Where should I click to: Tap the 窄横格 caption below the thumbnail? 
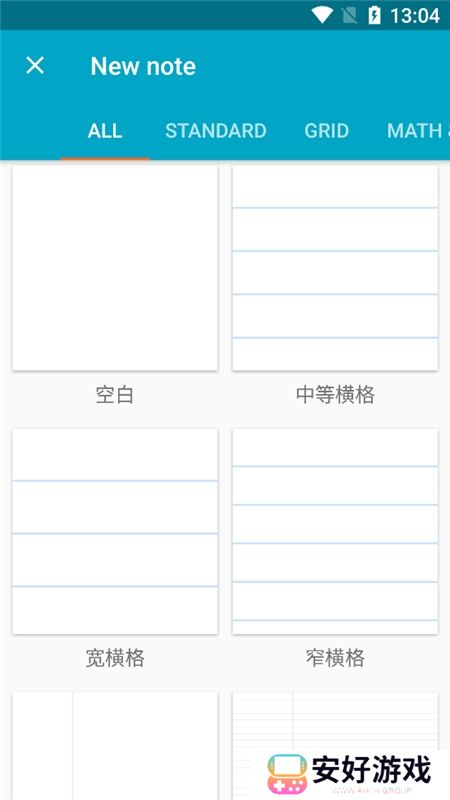click(335, 658)
